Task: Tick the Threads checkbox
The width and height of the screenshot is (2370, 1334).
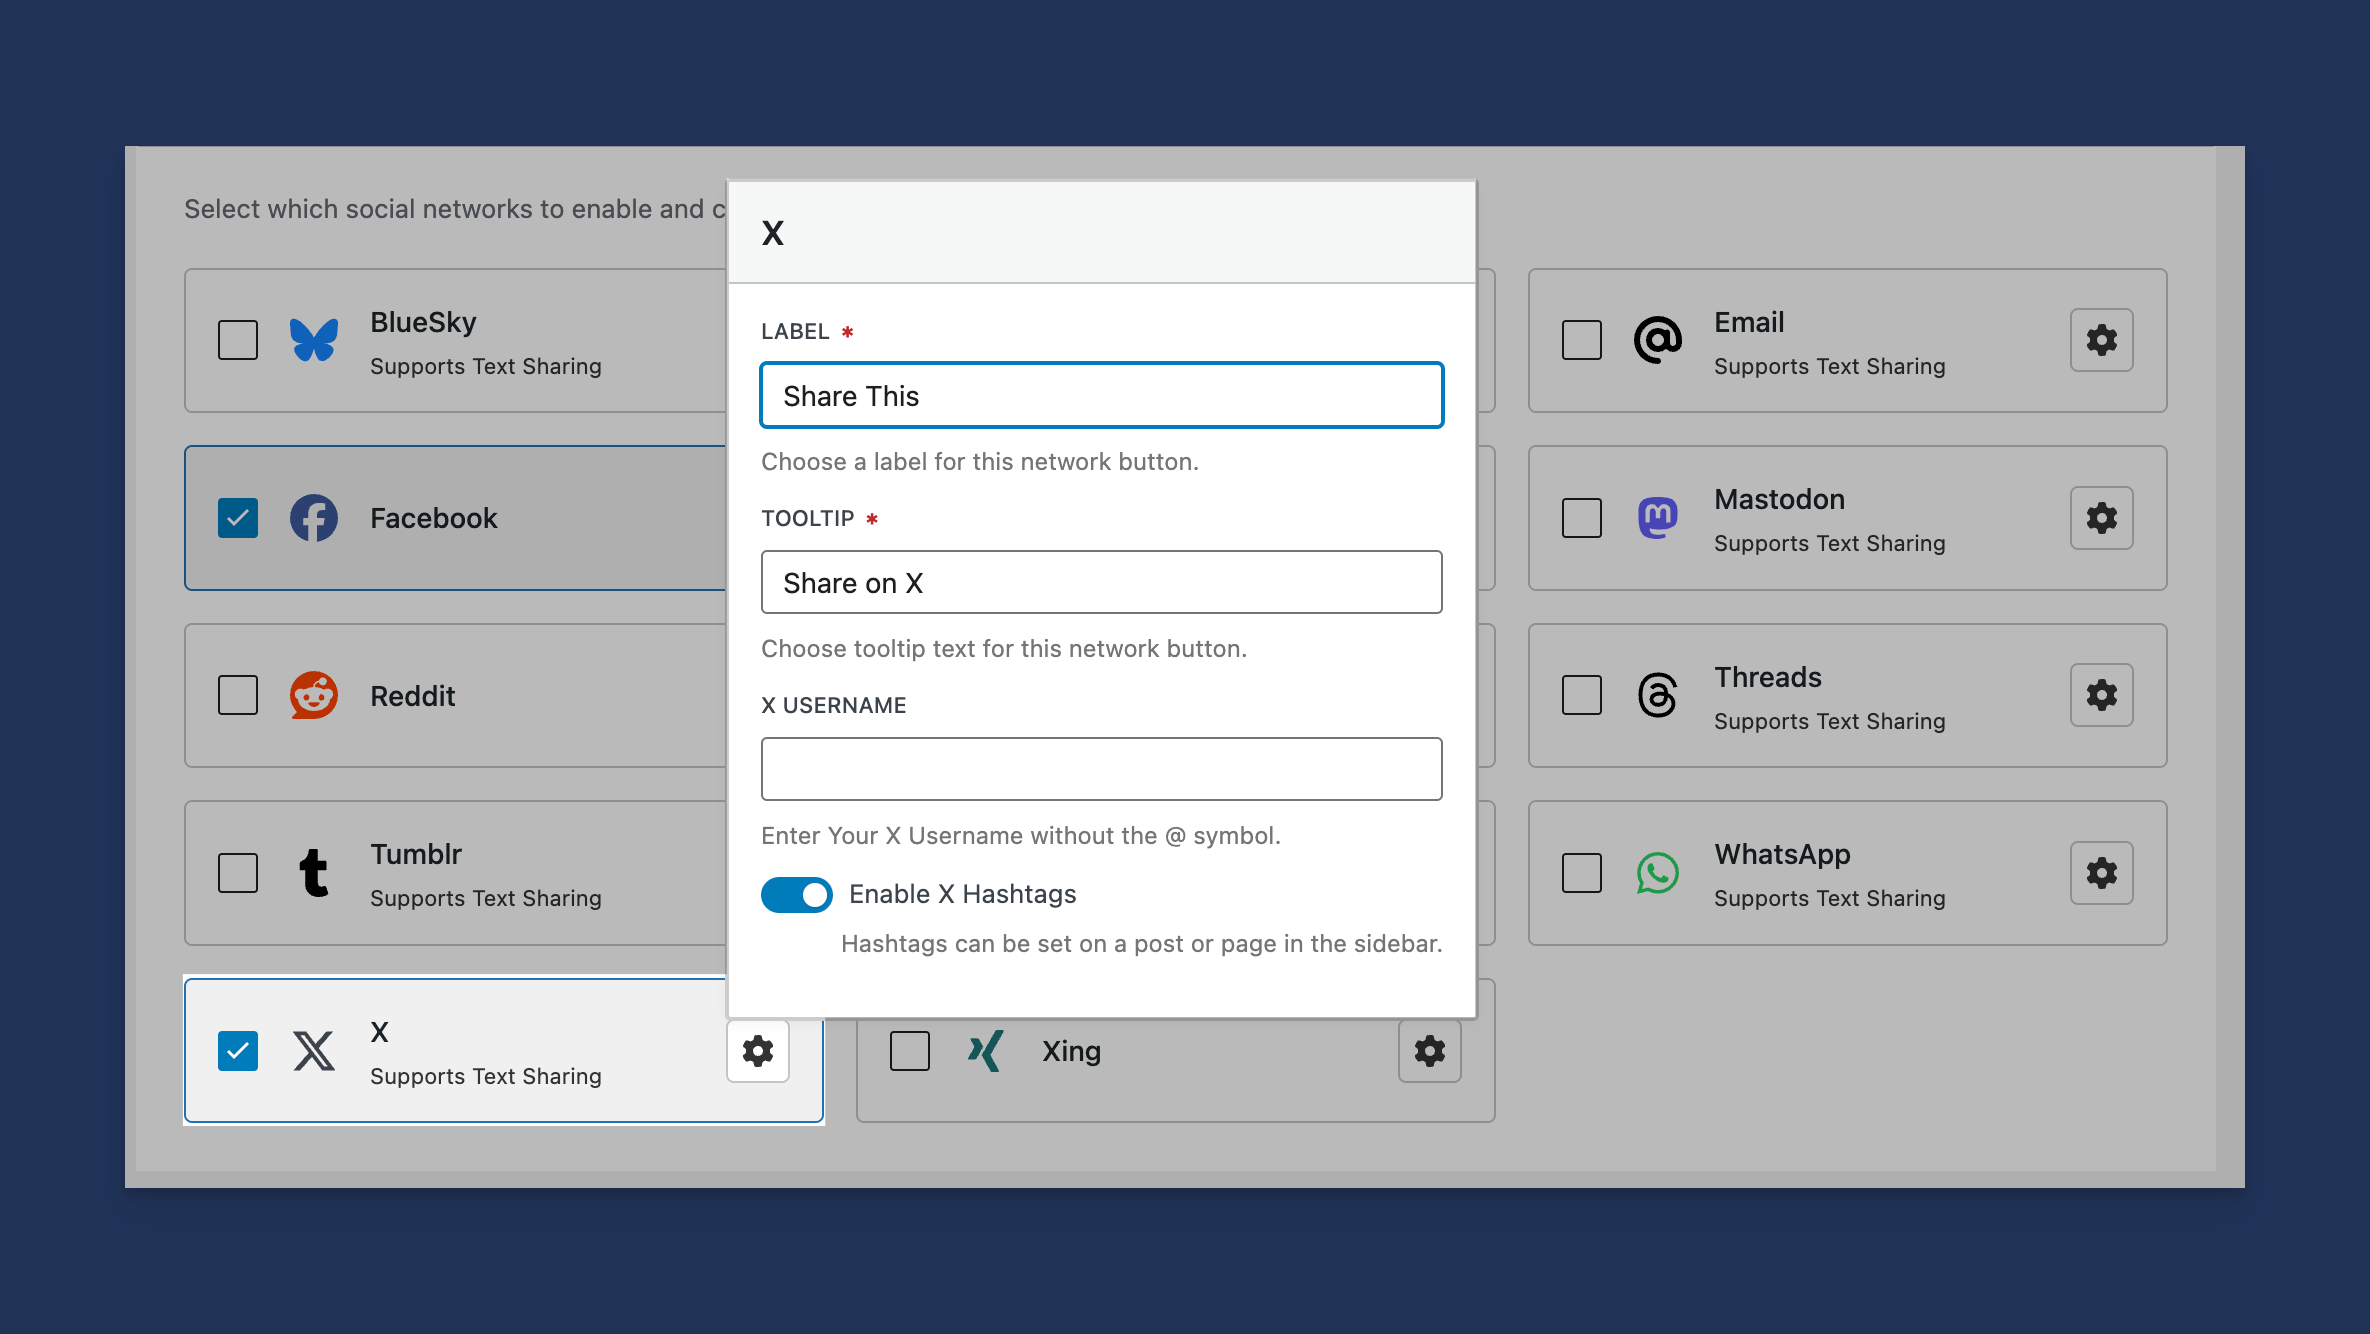Action: tap(1581, 695)
